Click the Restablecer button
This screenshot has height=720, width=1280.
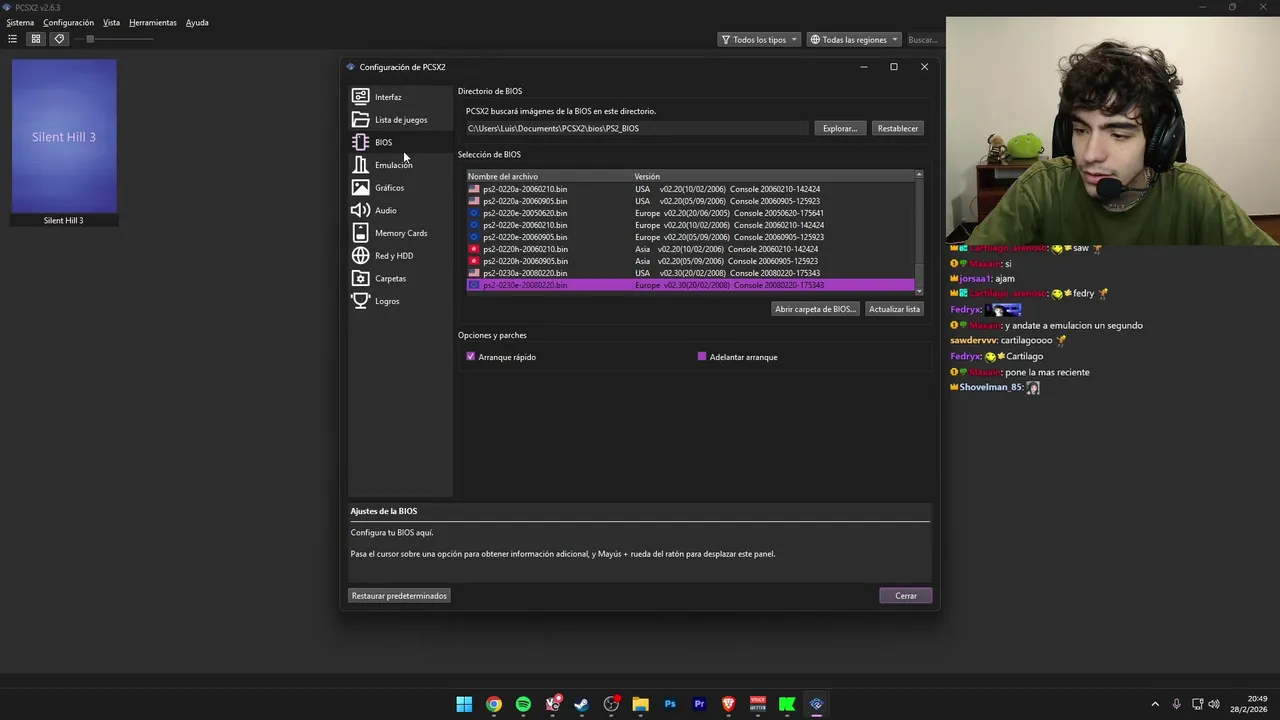(x=898, y=128)
